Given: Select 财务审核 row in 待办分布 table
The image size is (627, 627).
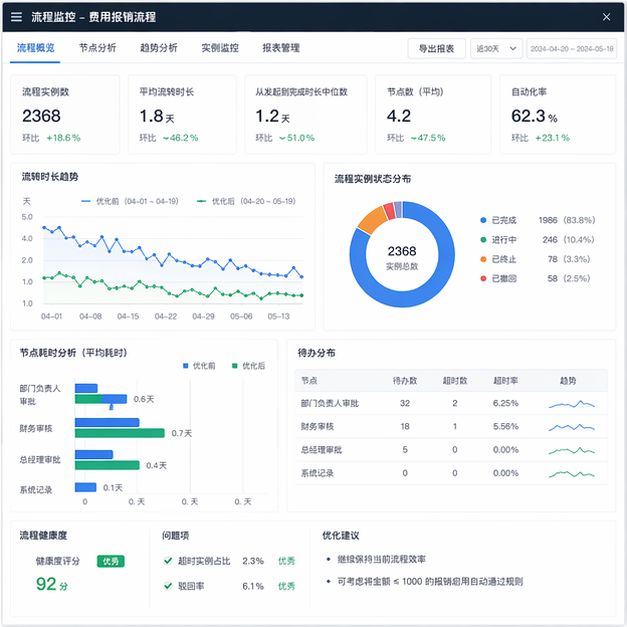Looking at the screenshot, I should [451, 427].
